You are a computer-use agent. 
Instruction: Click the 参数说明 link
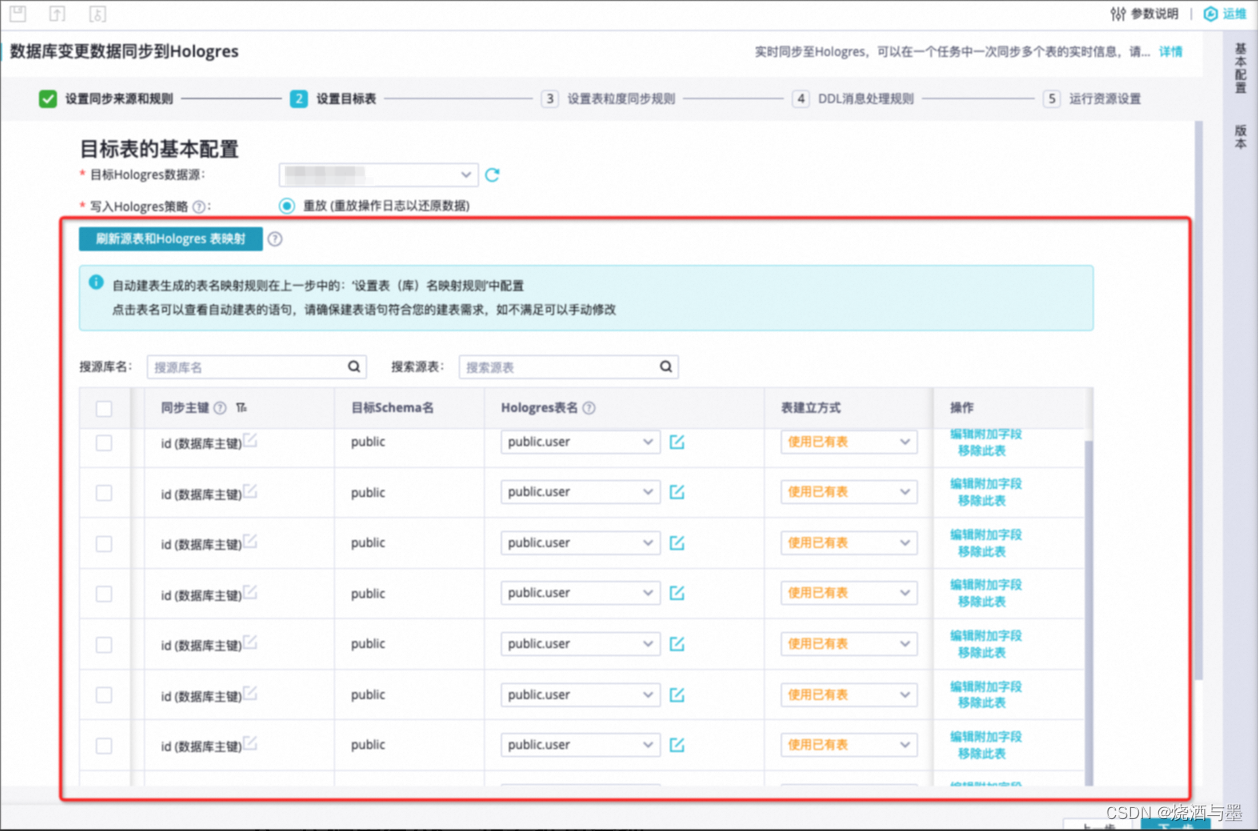click(x=1154, y=14)
